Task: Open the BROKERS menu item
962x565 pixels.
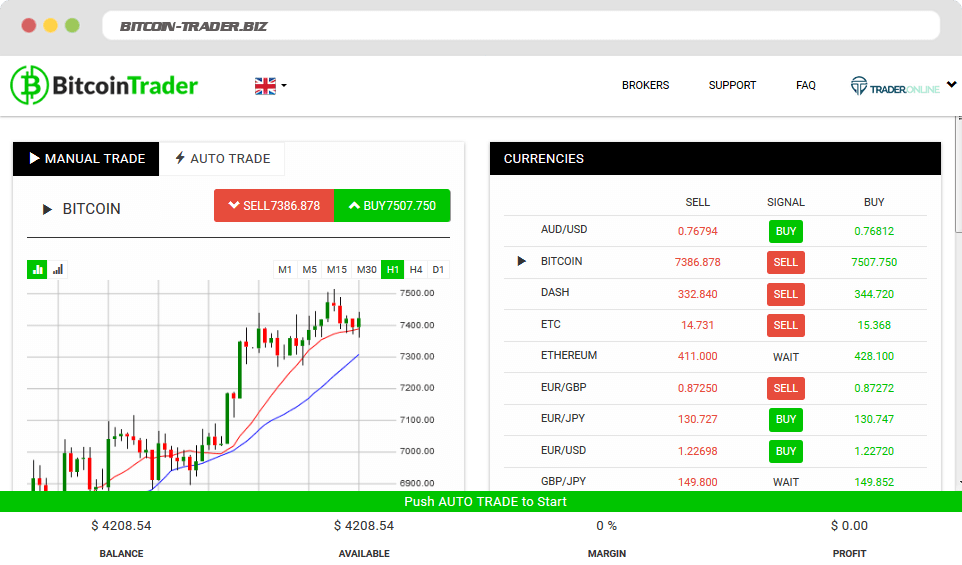Action: (x=645, y=86)
